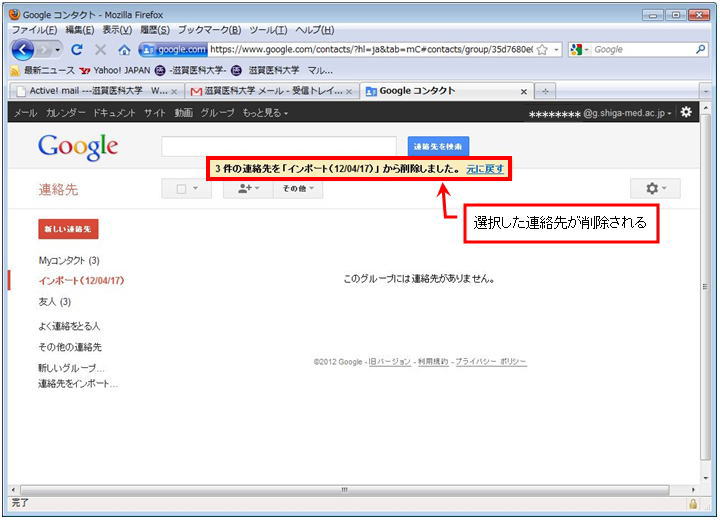The image size is (720, 521).
Task: Reload the page with the refresh icon
Action: 77,49
